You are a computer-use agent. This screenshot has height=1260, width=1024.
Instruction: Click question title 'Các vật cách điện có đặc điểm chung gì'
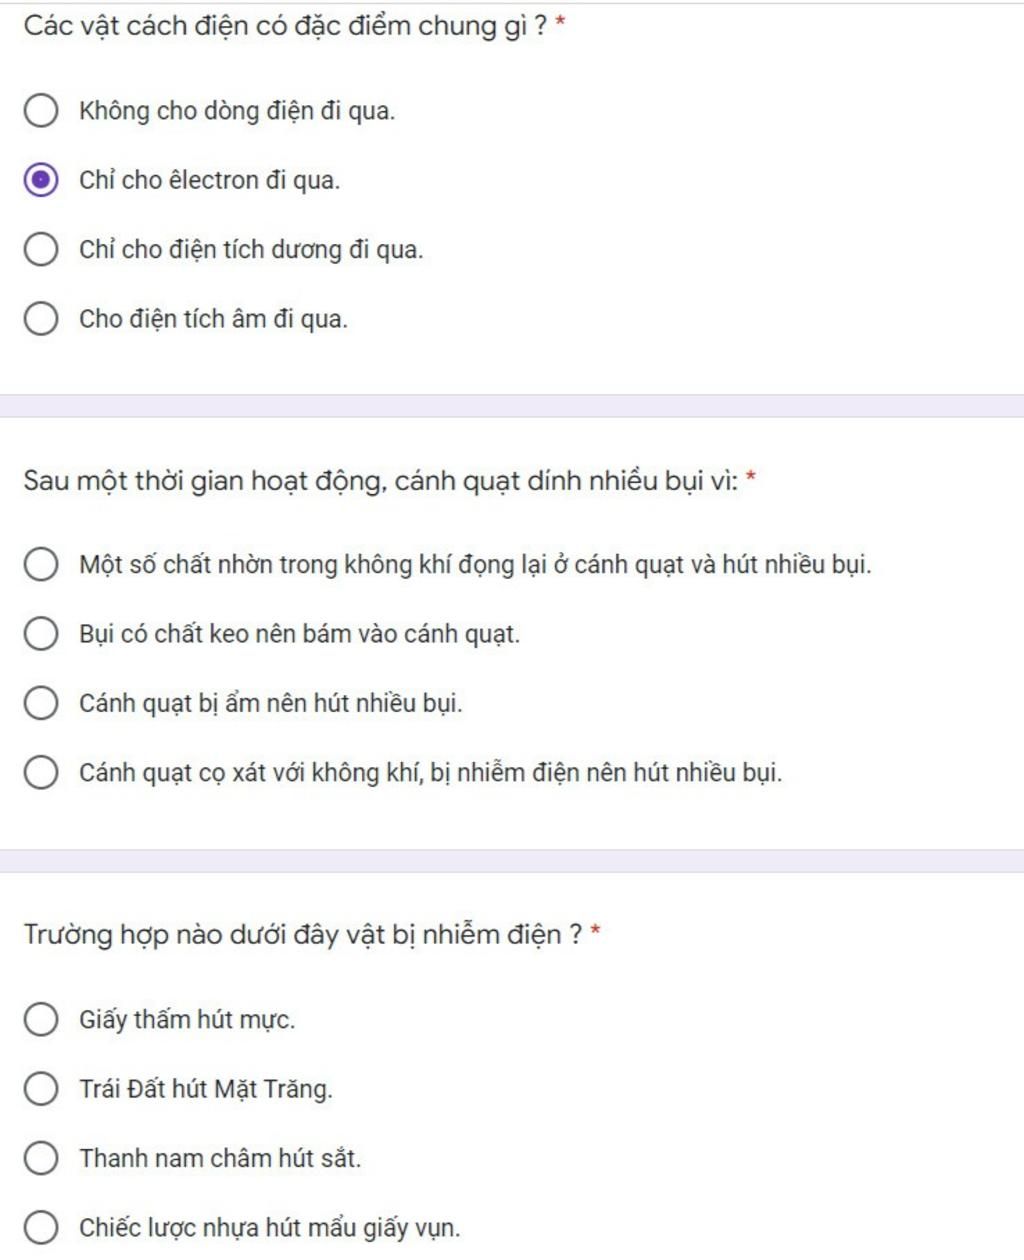pos(285,26)
